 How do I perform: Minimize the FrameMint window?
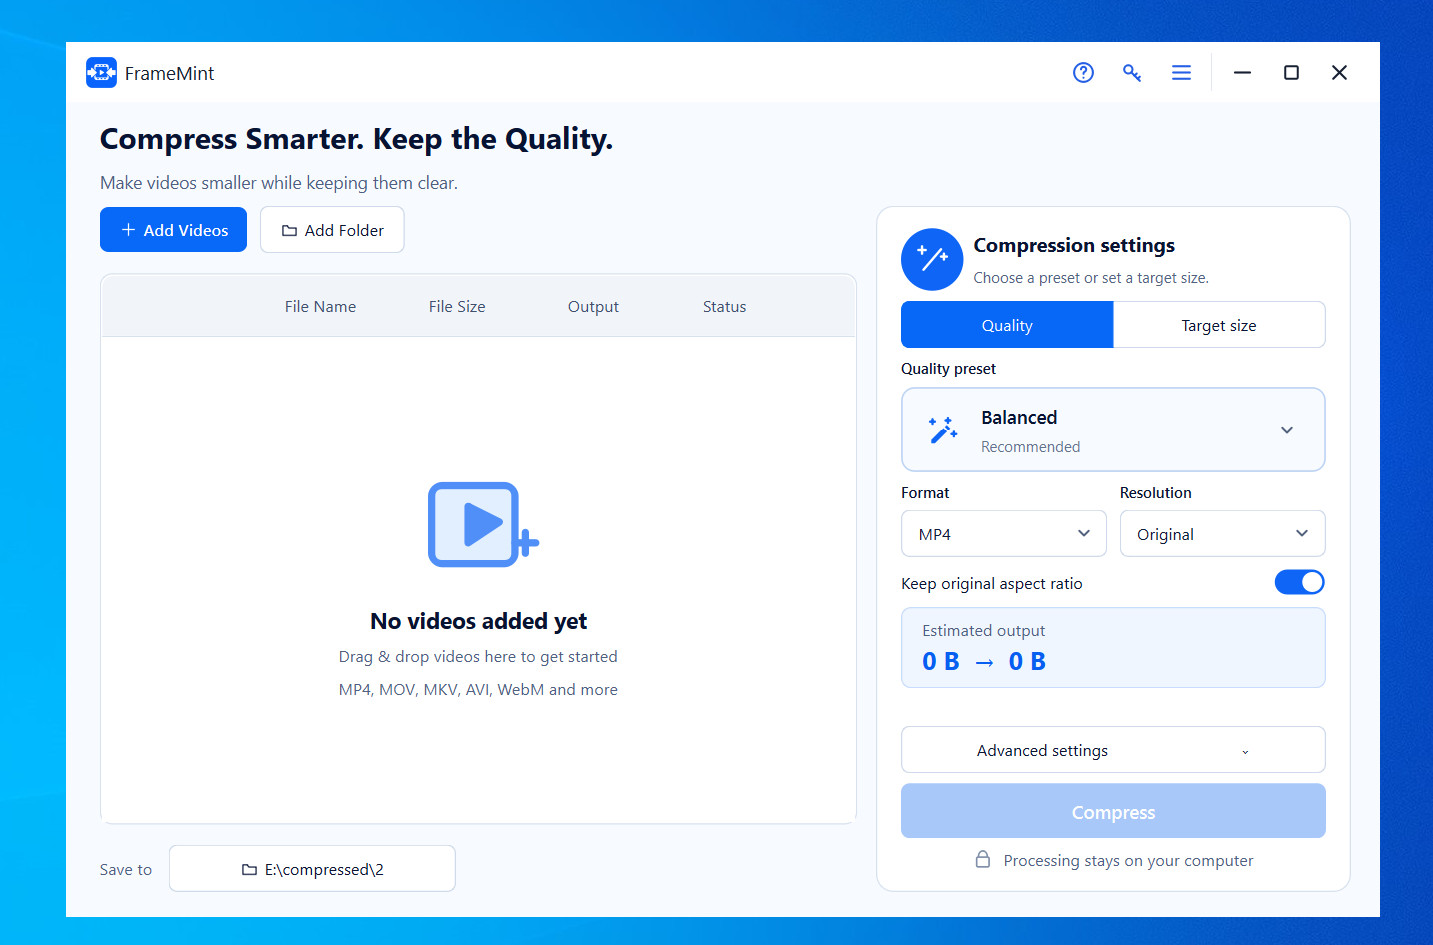[x=1242, y=73]
